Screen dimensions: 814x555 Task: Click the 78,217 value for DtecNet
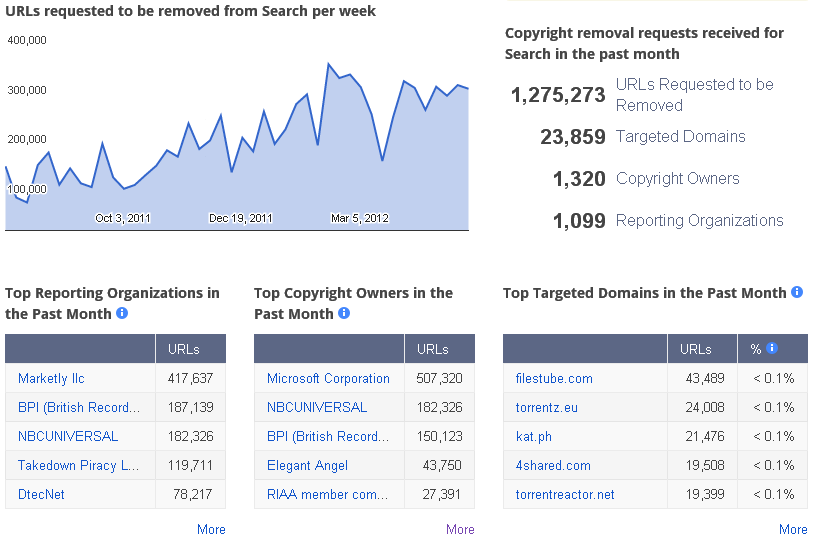tap(193, 494)
